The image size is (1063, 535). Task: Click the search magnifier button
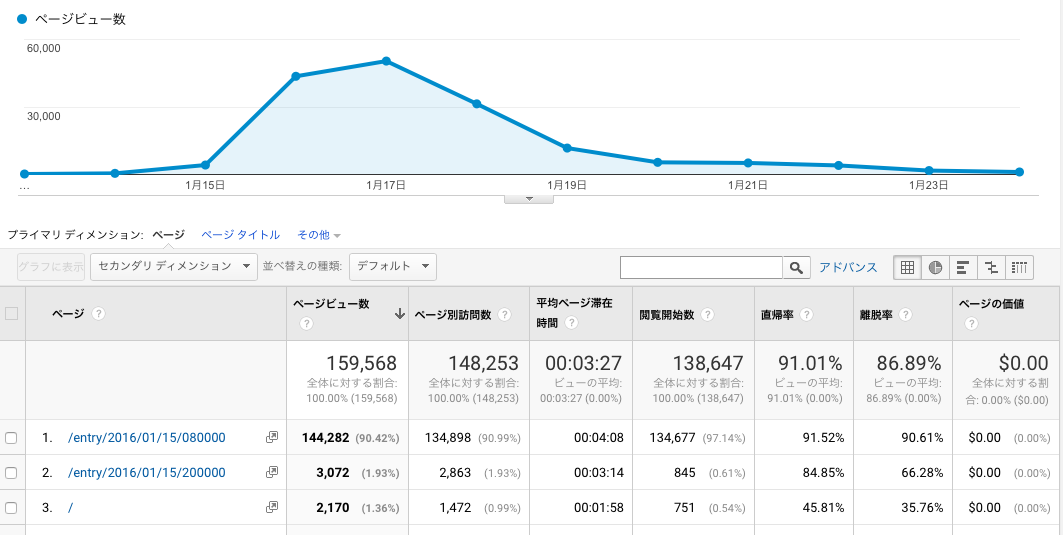tap(796, 267)
